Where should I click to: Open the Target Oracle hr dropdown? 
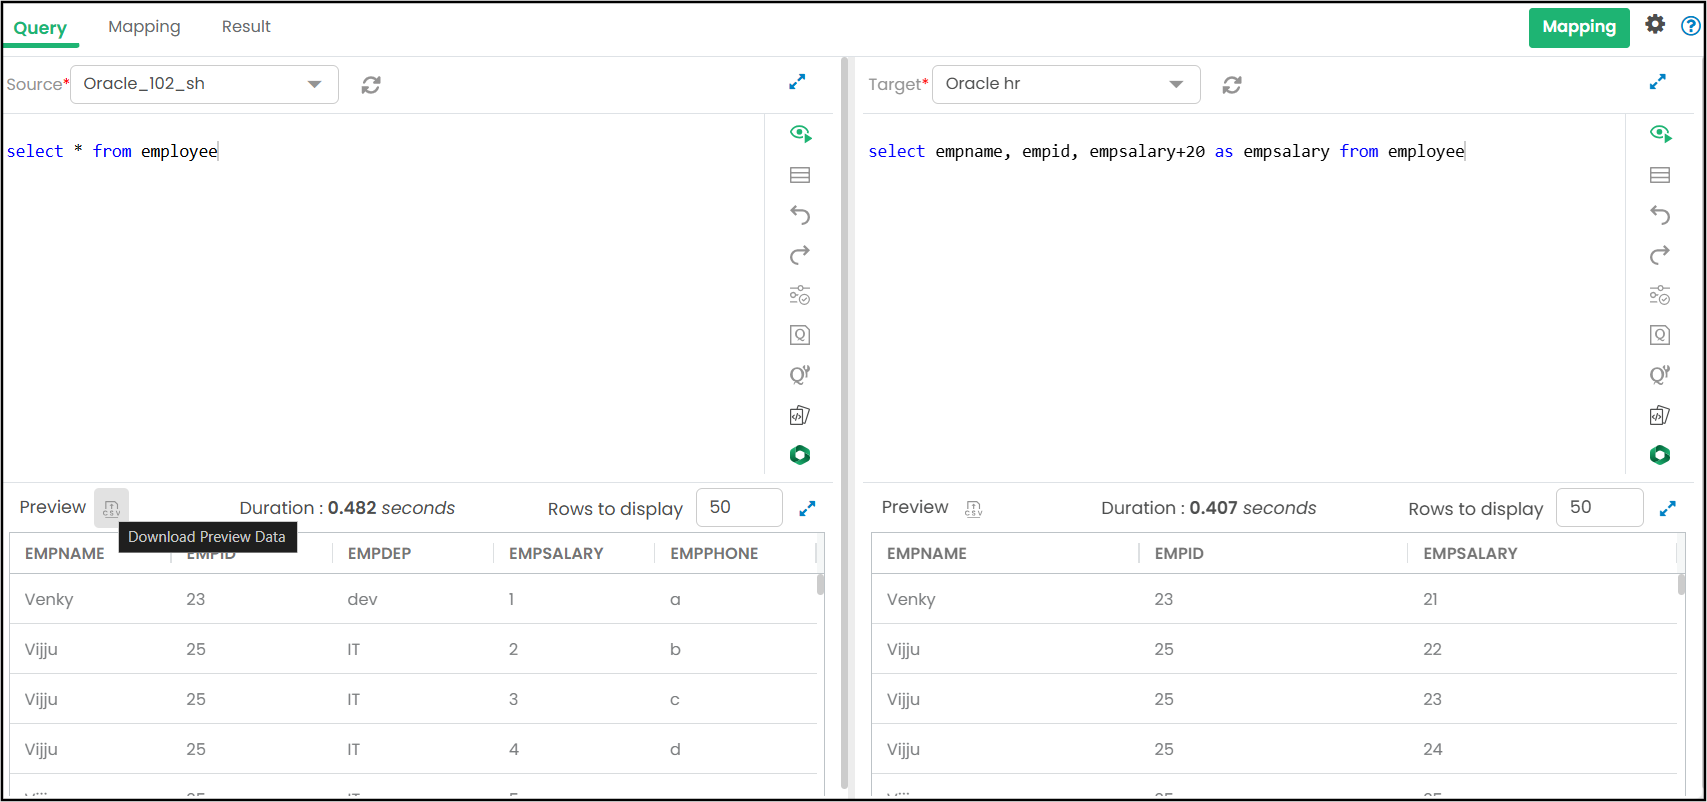click(1065, 84)
